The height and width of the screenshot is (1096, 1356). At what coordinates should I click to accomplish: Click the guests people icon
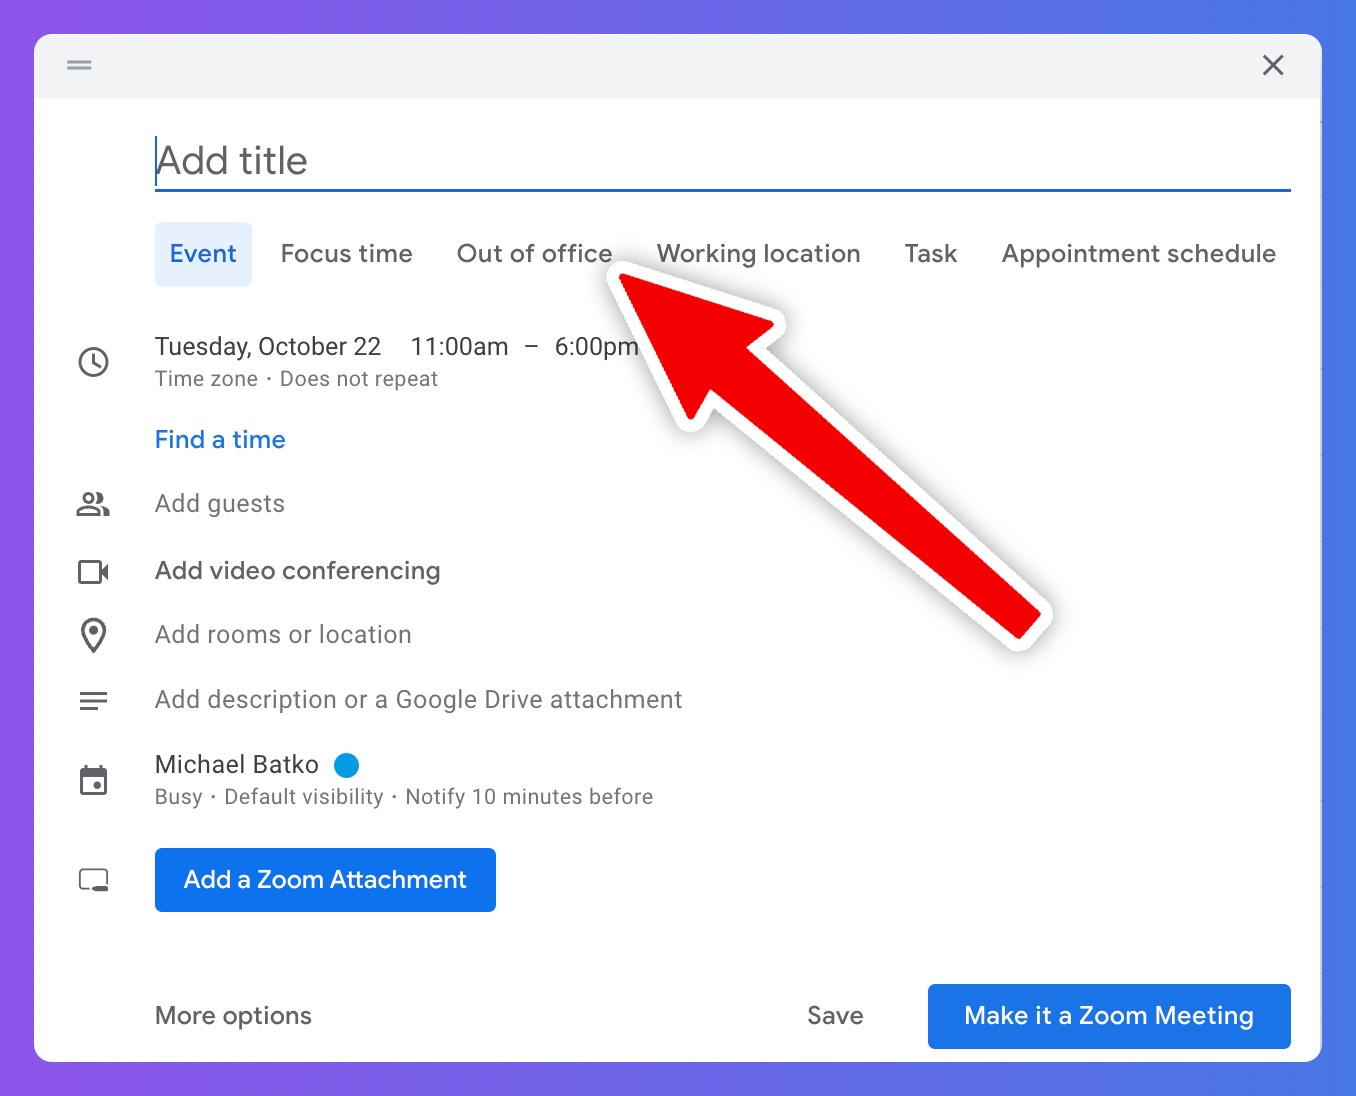pyautogui.click(x=93, y=504)
